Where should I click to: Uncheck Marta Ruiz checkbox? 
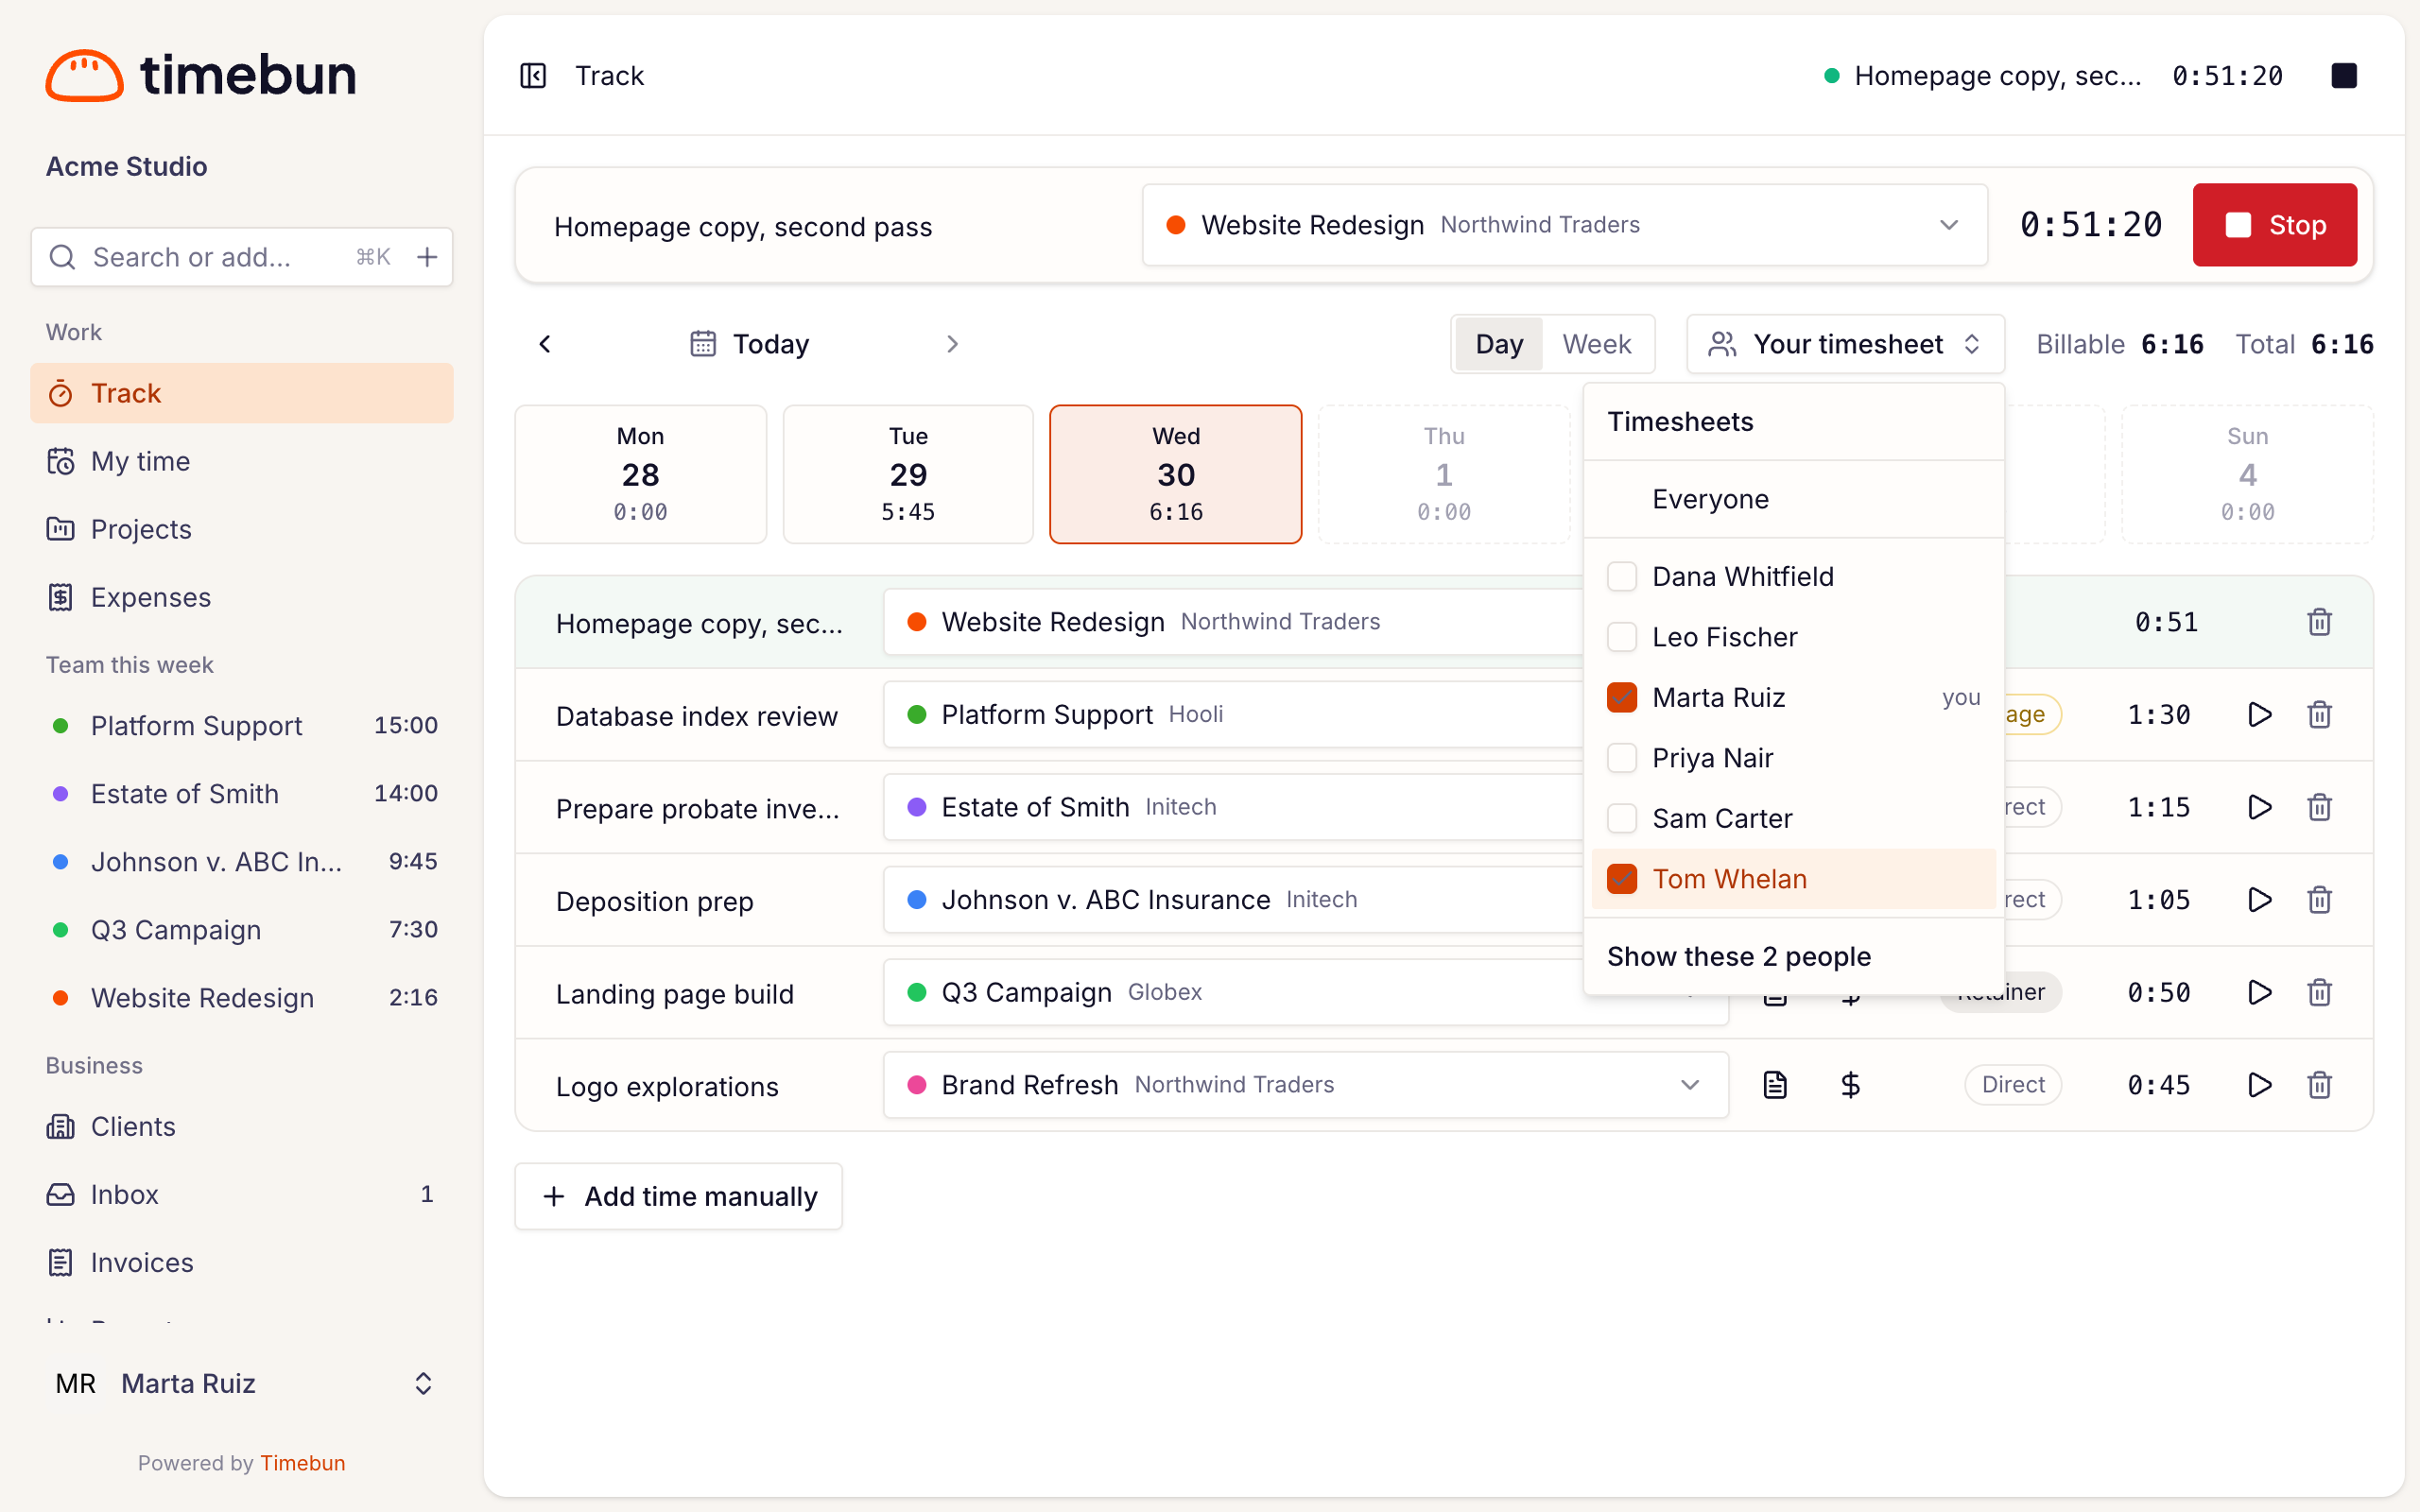click(1622, 697)
